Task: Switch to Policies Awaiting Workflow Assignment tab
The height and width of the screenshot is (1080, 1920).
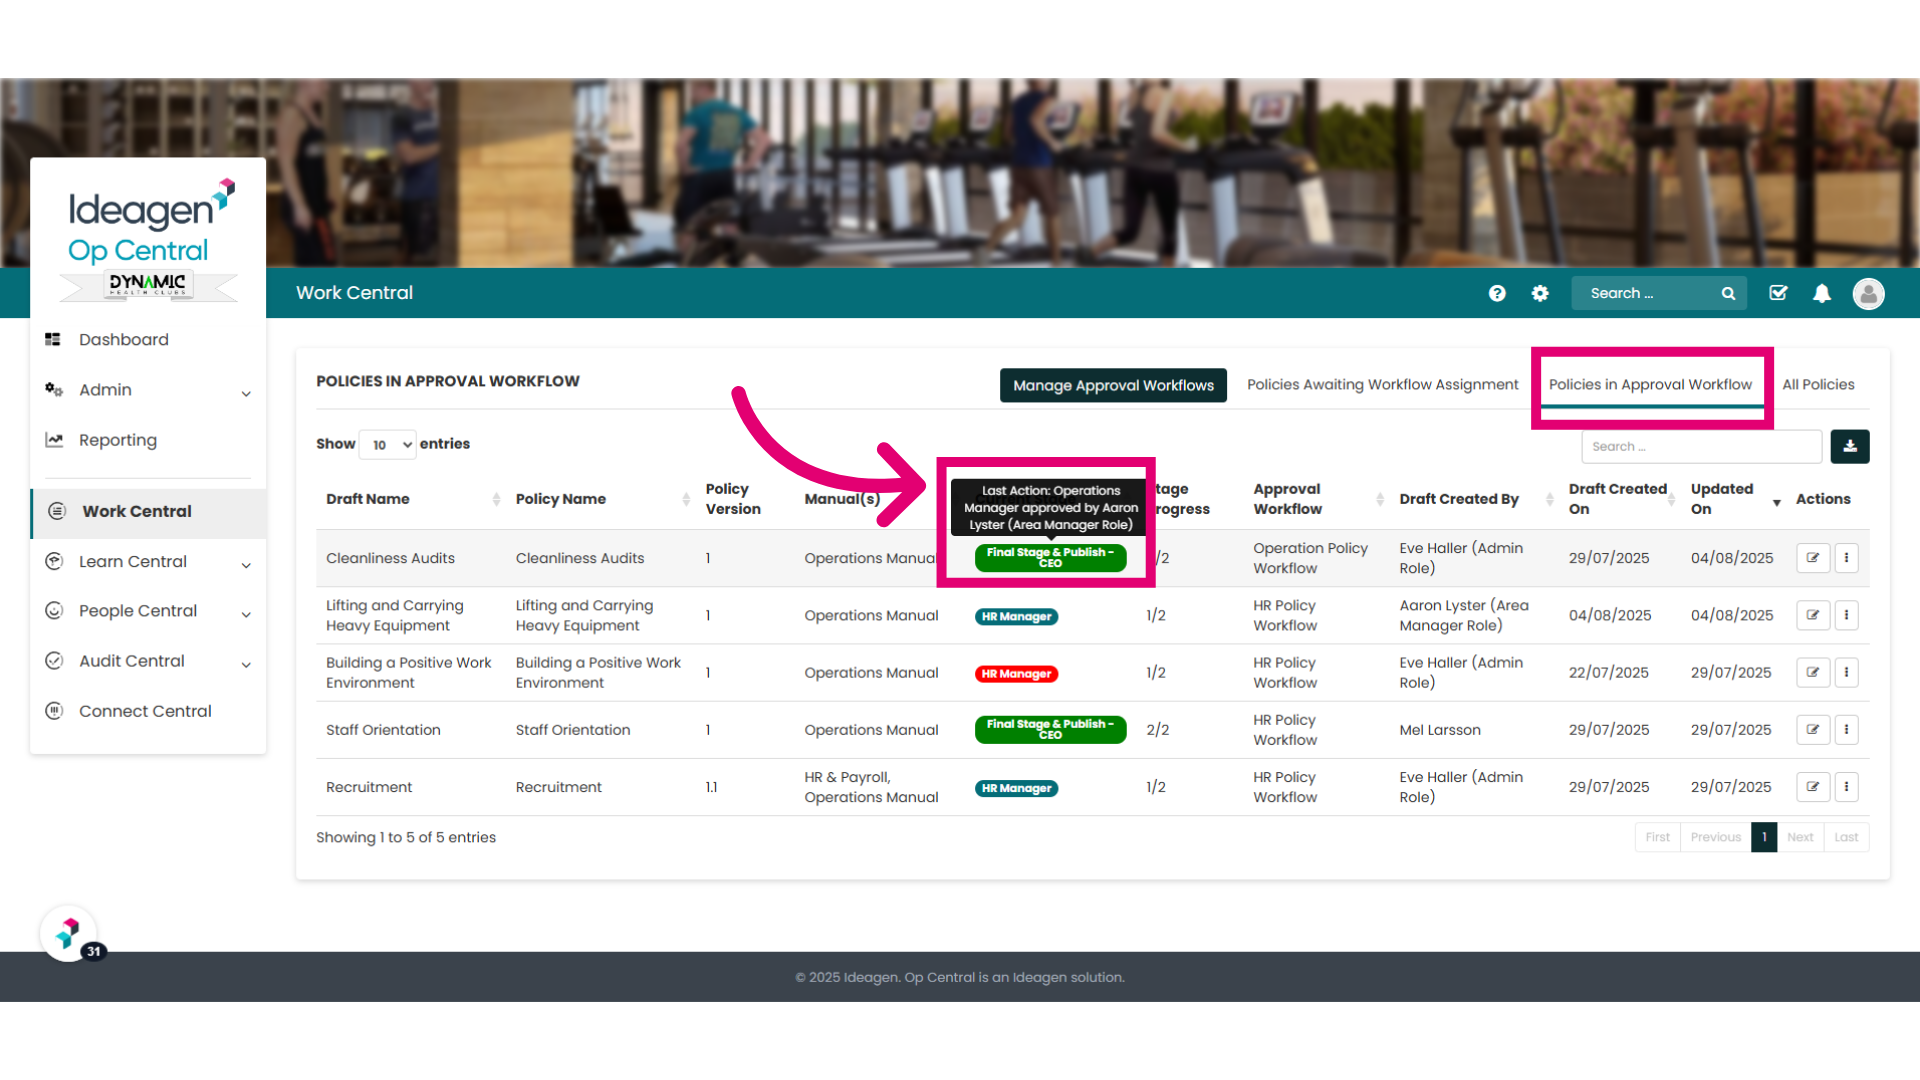Action: 1382,385
